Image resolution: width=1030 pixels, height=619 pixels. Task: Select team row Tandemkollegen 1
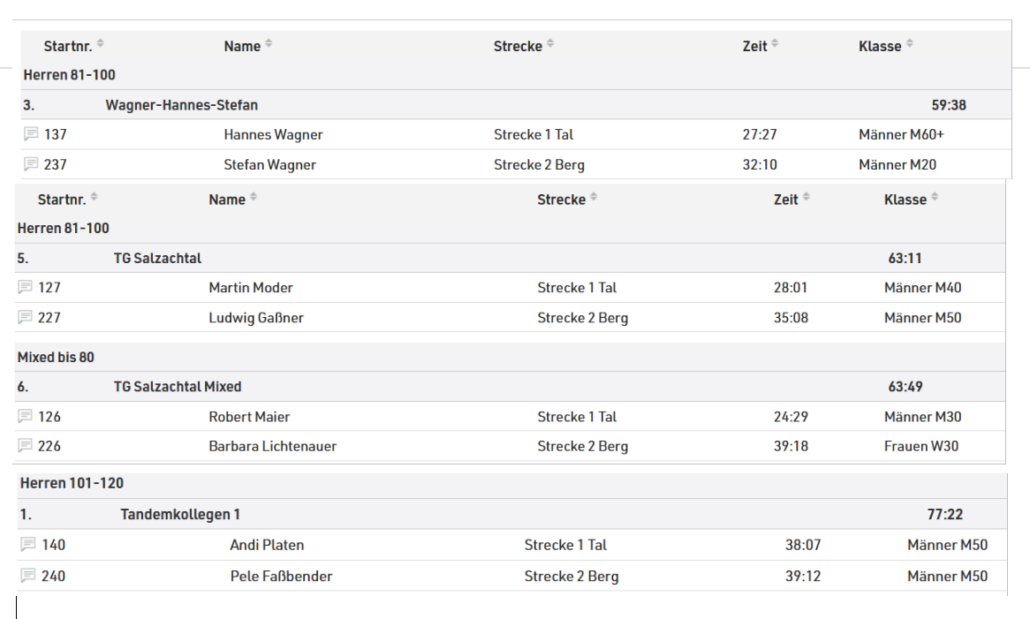512,514
